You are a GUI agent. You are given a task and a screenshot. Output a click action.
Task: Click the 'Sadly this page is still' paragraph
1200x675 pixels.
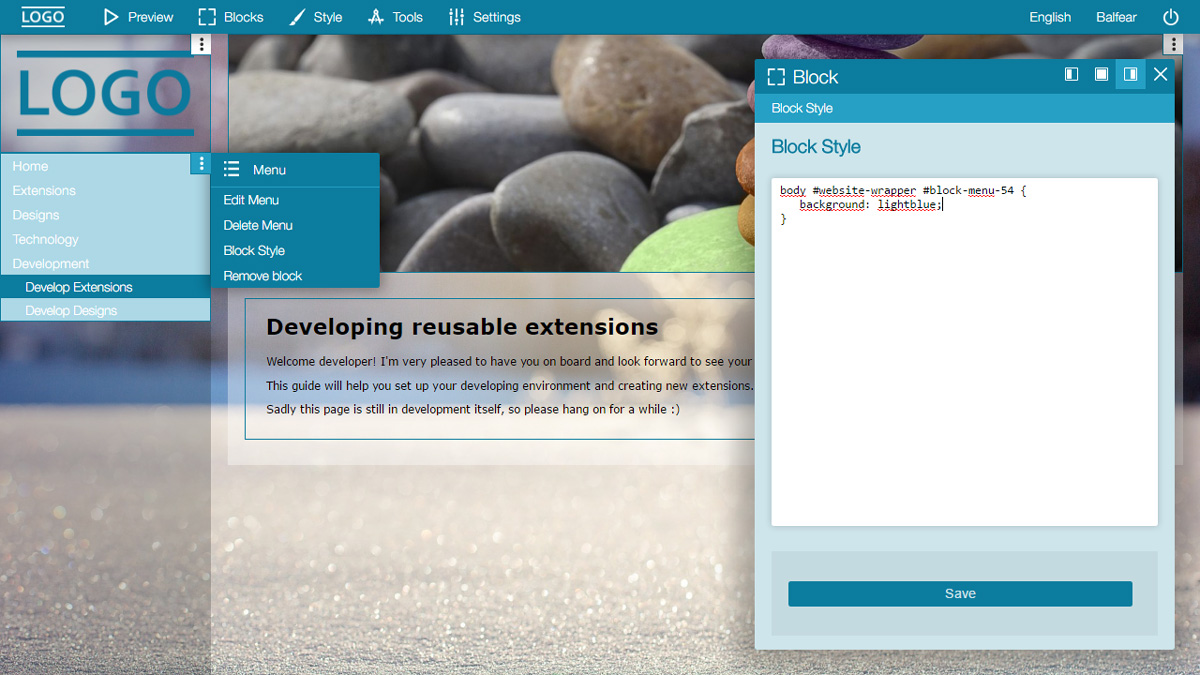[473, 409]
